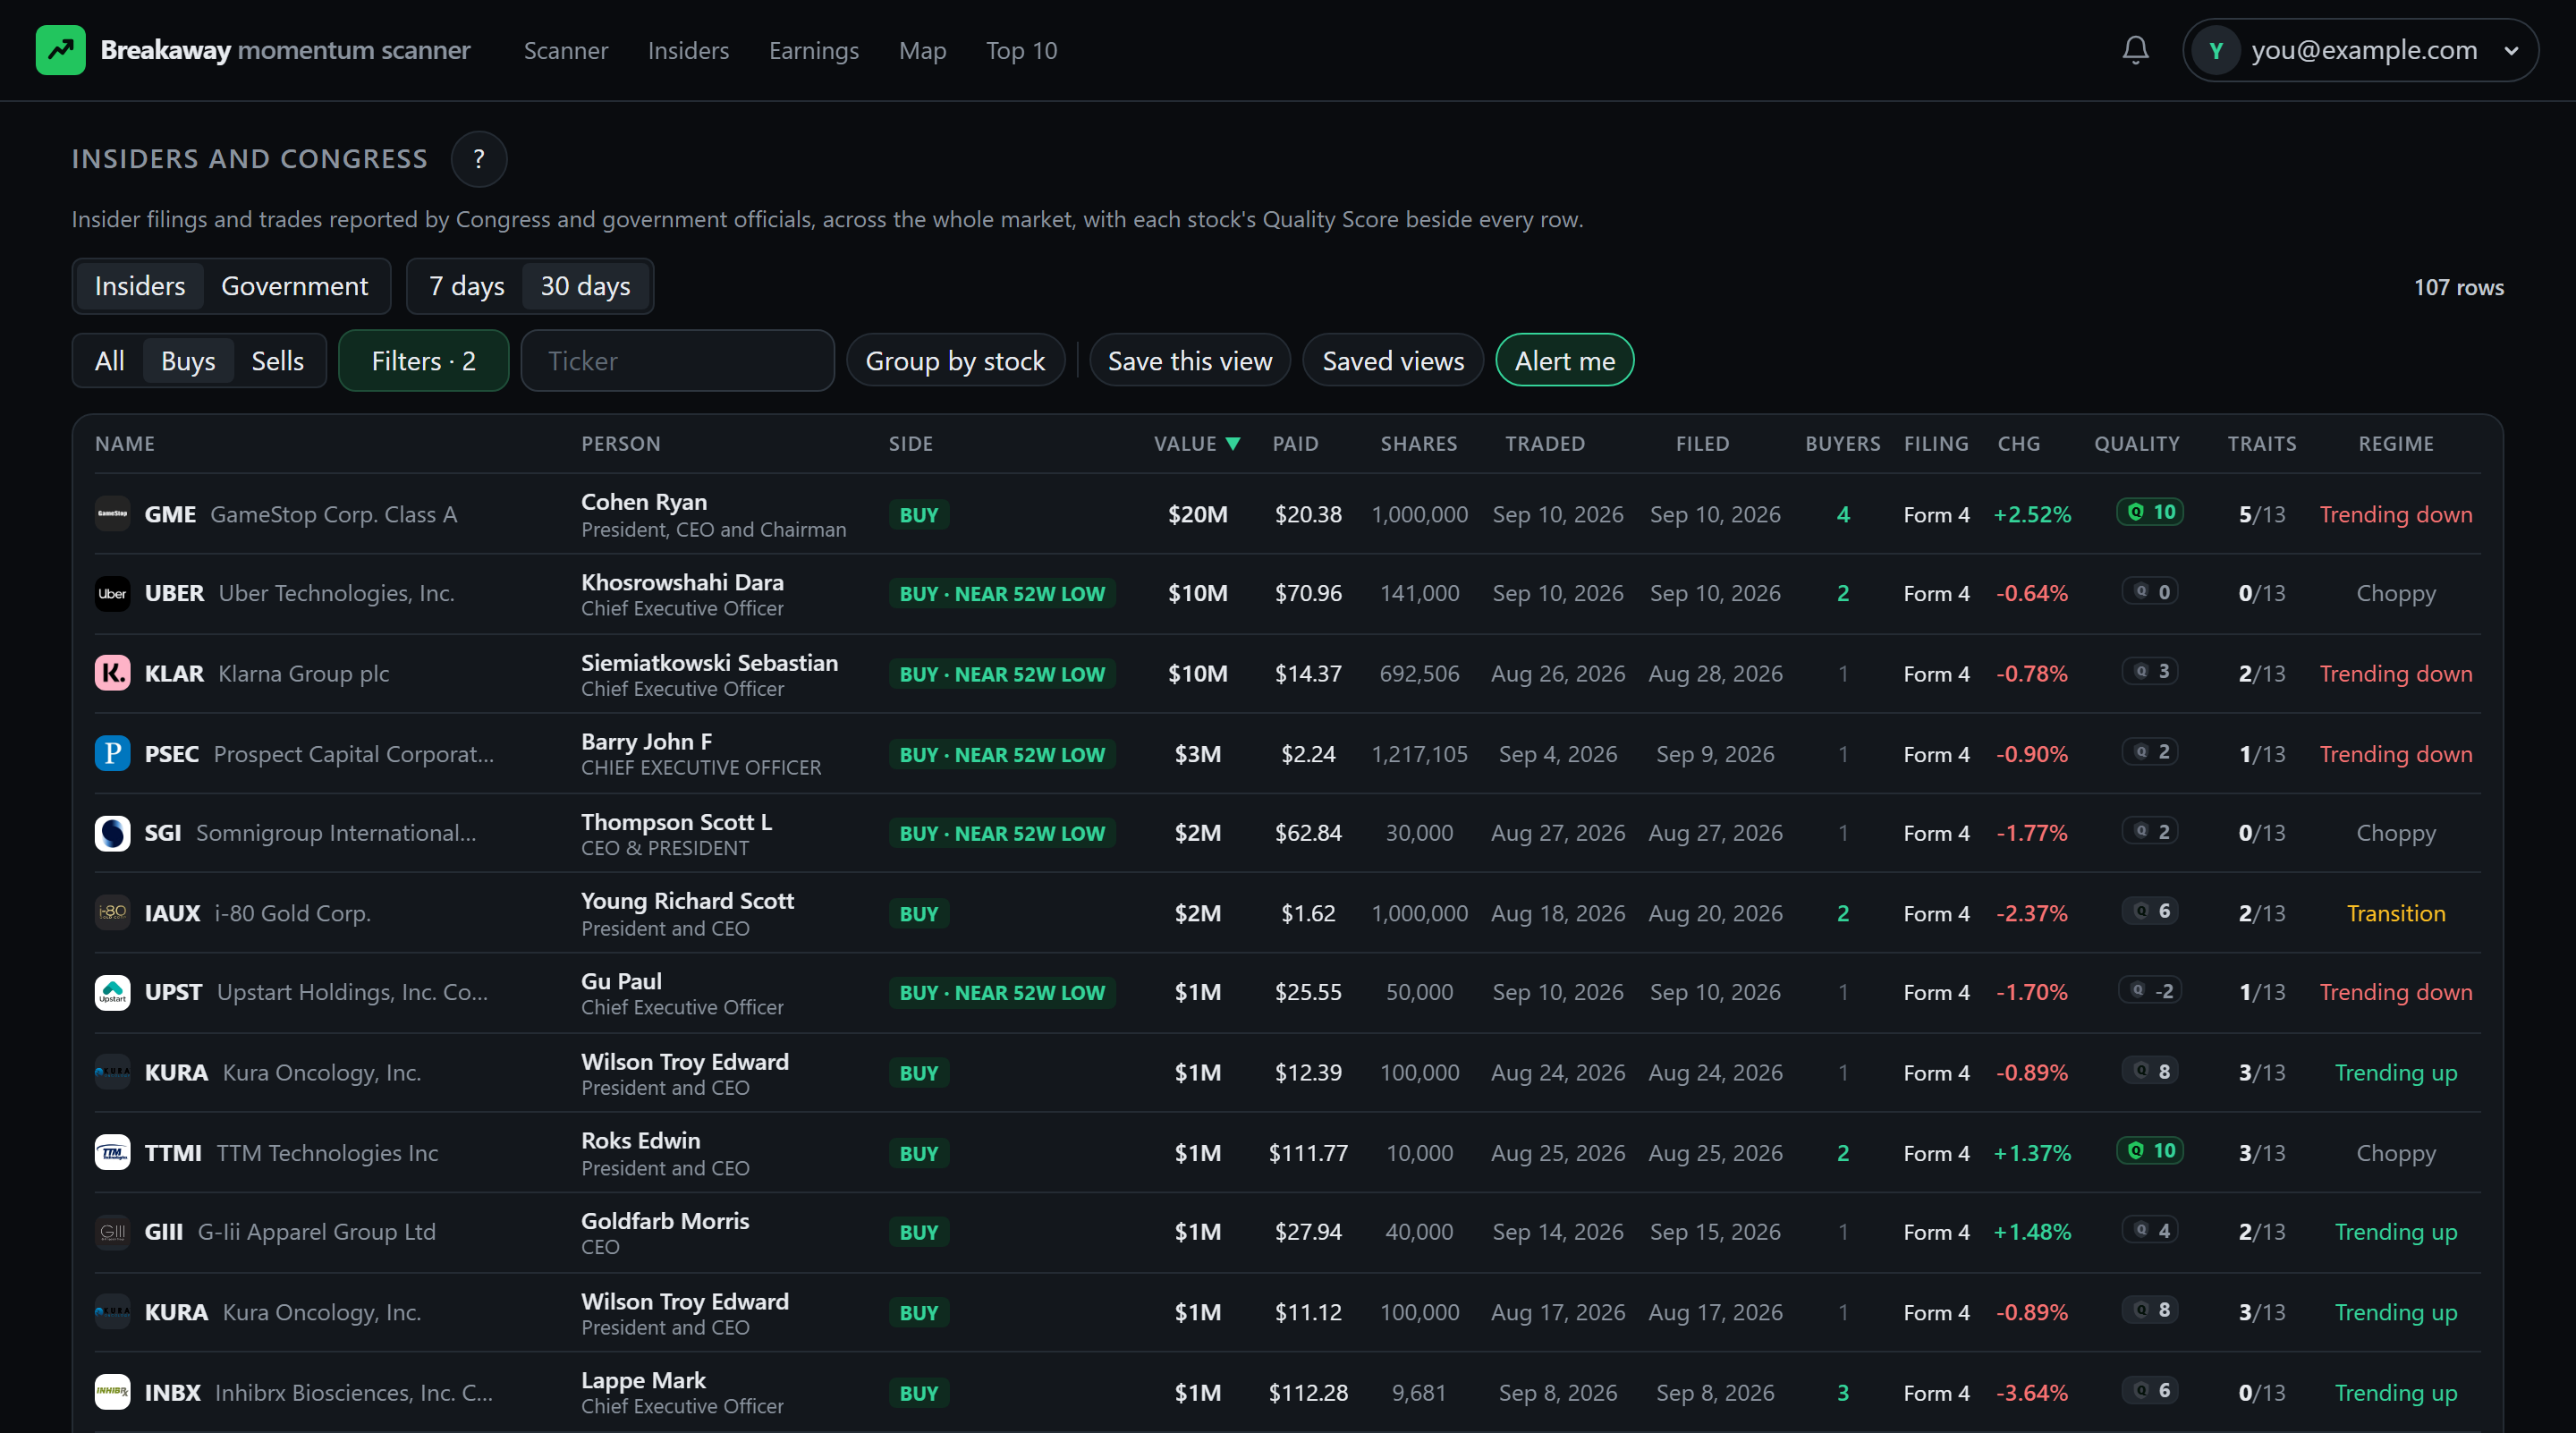This screenshot has height=1433, width=2576.
Task: Click the GME +2.52% change value
Action: [x=2032, y=514]
